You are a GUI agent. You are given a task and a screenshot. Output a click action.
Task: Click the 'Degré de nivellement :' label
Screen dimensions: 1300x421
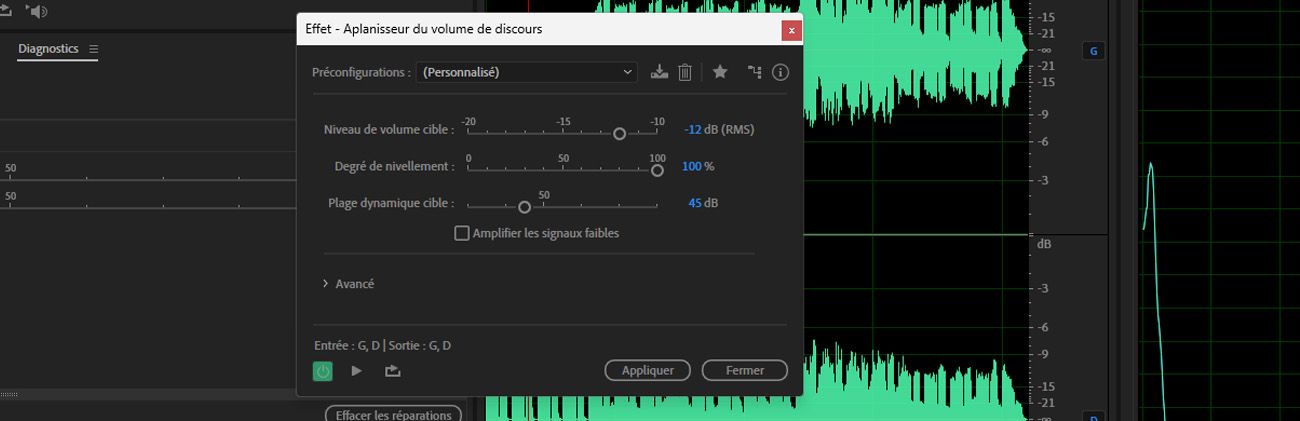[x=394, y=167]
